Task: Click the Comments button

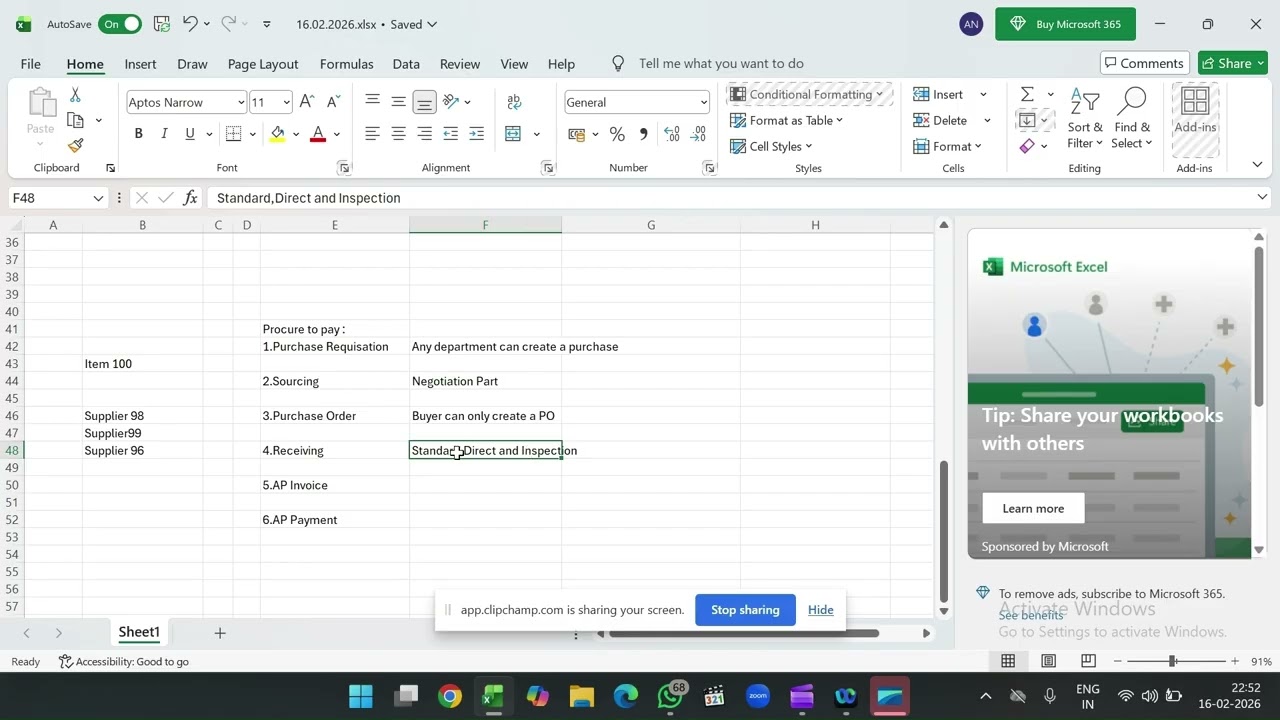Action: (x=1144, y=63)
